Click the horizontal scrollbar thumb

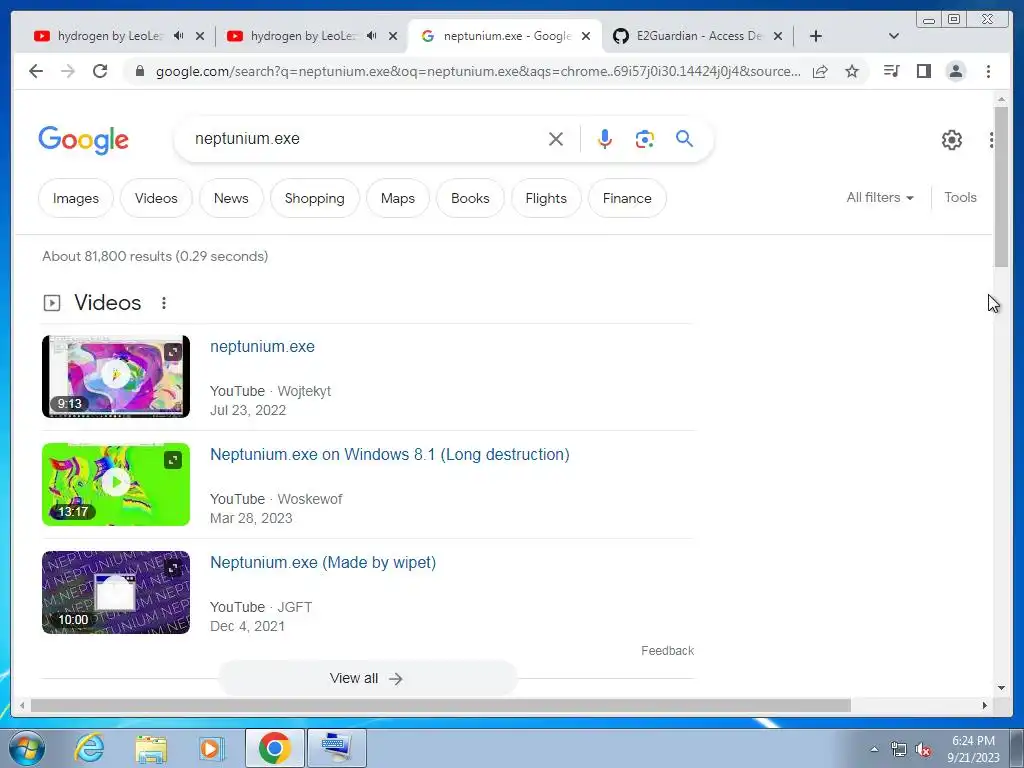coord(441,705)
